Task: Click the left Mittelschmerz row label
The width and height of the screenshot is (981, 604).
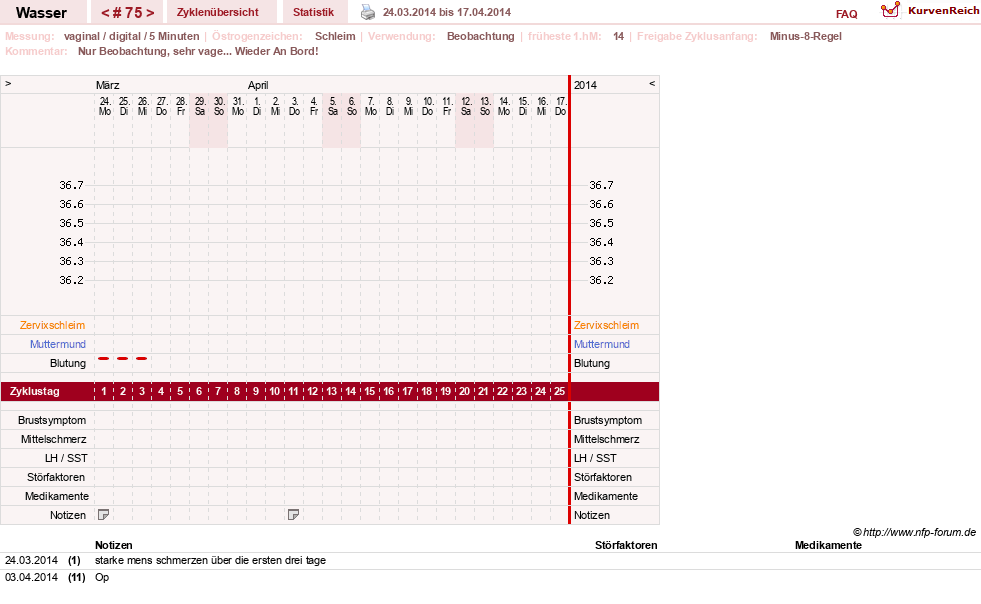Action: 53,439
